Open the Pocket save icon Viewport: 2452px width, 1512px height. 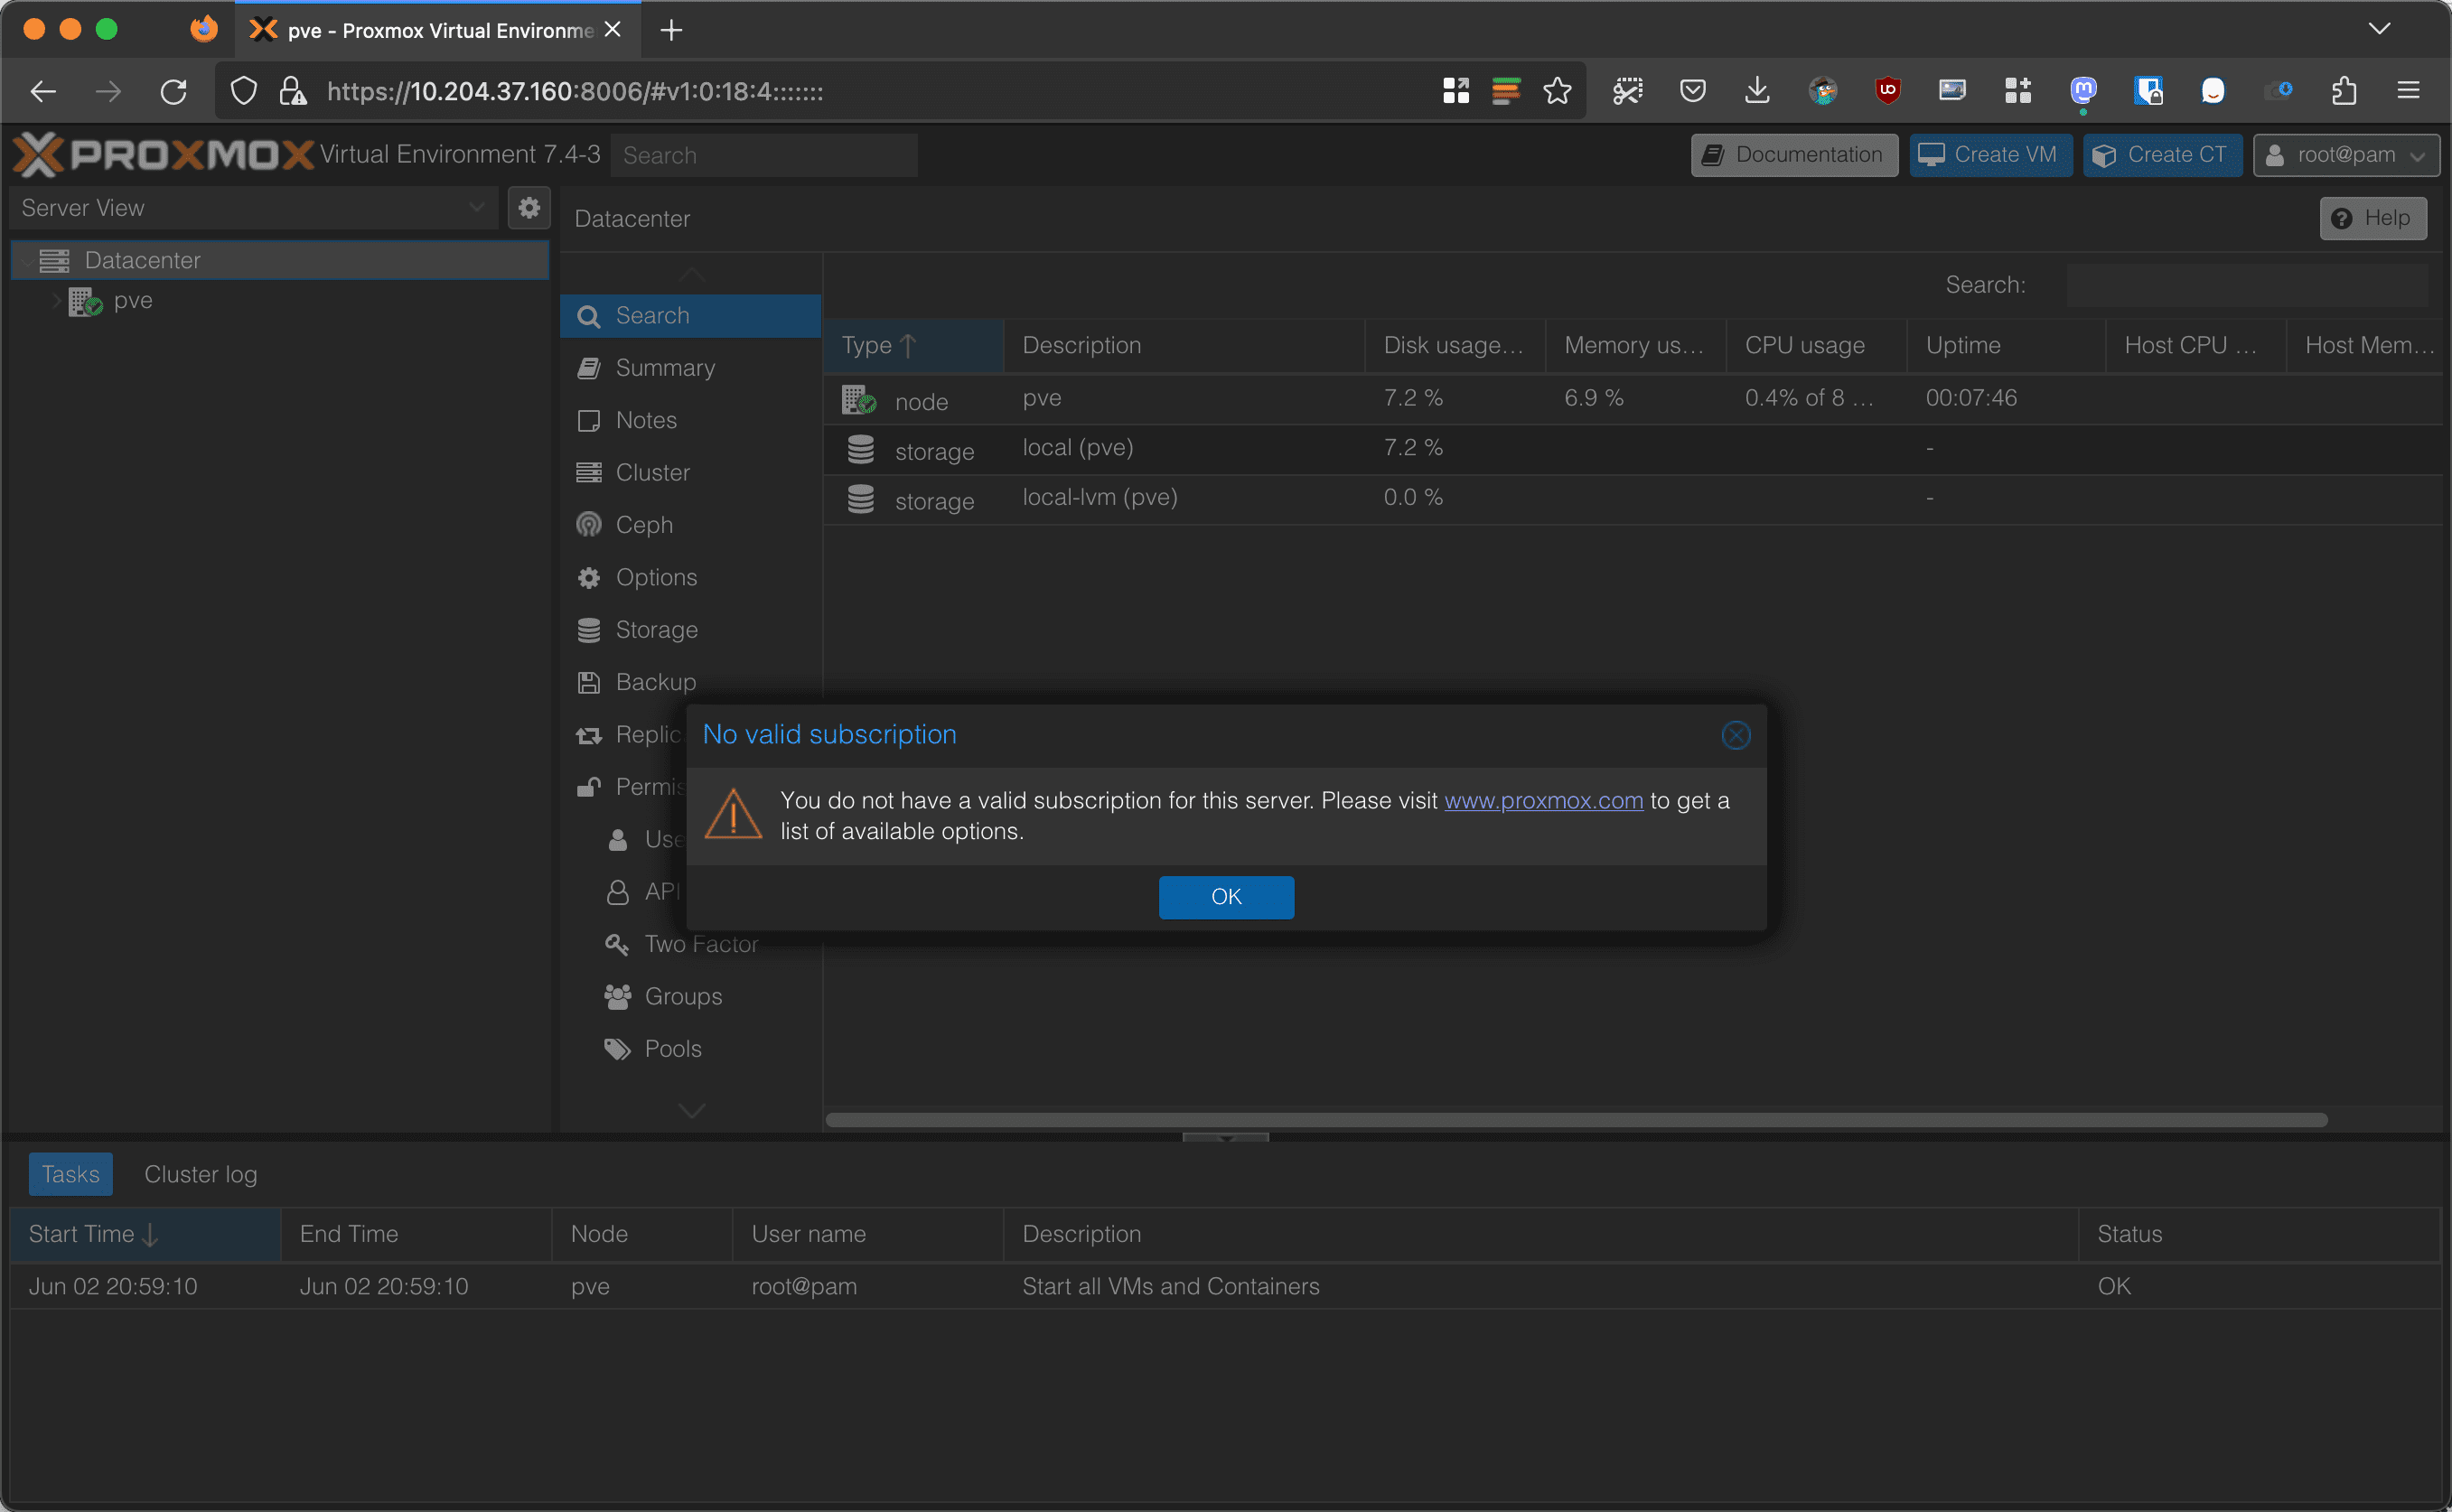click(1692, 91)
